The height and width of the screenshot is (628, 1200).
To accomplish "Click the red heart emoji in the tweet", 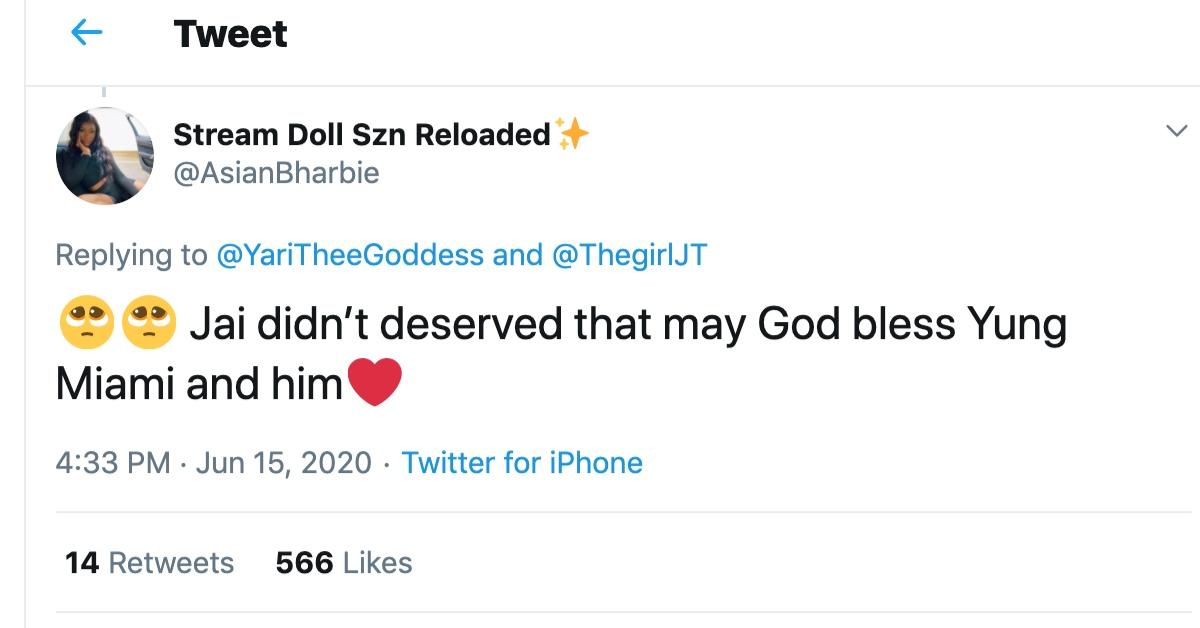I will [374, 385].
